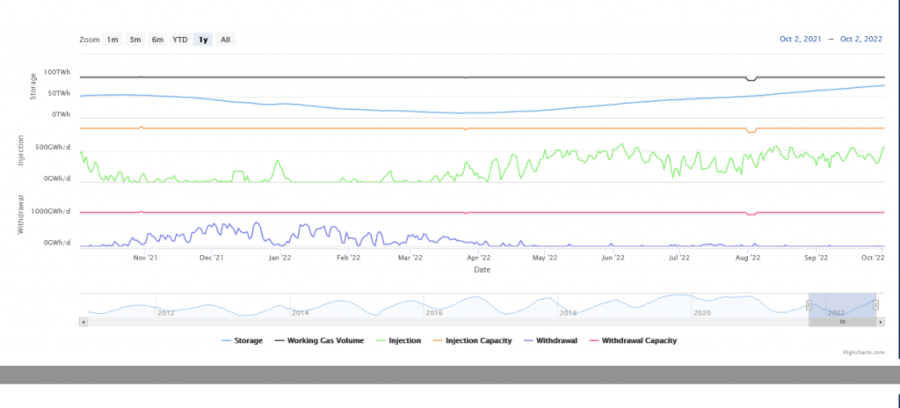This screenshot has height=408, width=900.
Task: Click the Oct 2, 2022 end date
Action: pos(862,40)
